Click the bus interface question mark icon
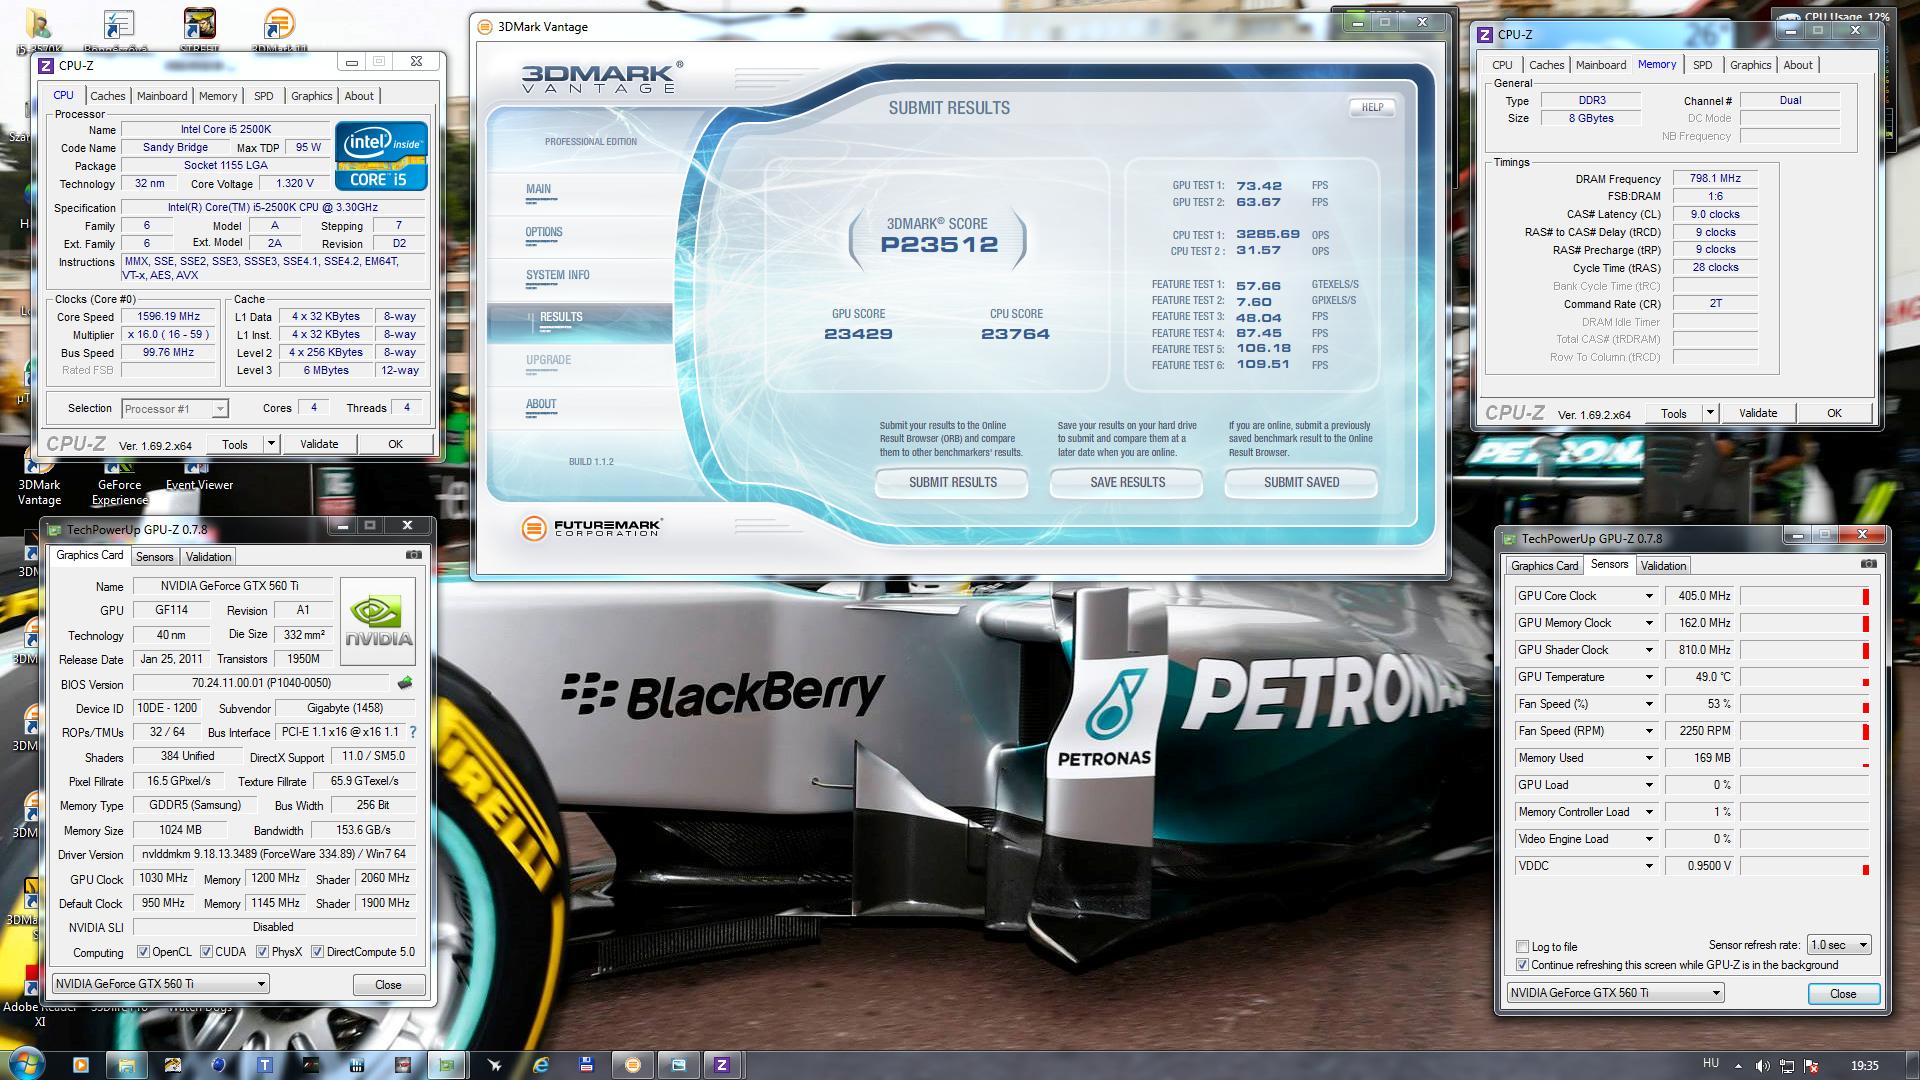Viewport: 1920px width, 1080px height. point(413,732)
